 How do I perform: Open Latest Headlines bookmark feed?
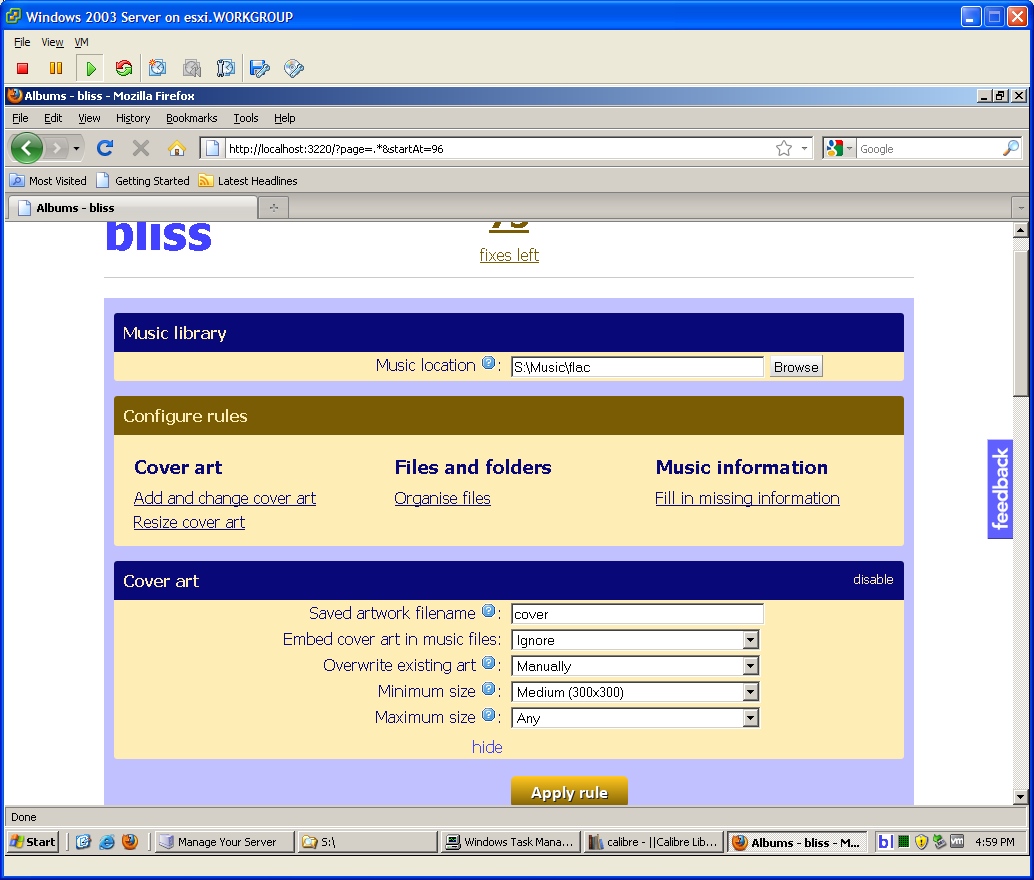coord(248,181)
